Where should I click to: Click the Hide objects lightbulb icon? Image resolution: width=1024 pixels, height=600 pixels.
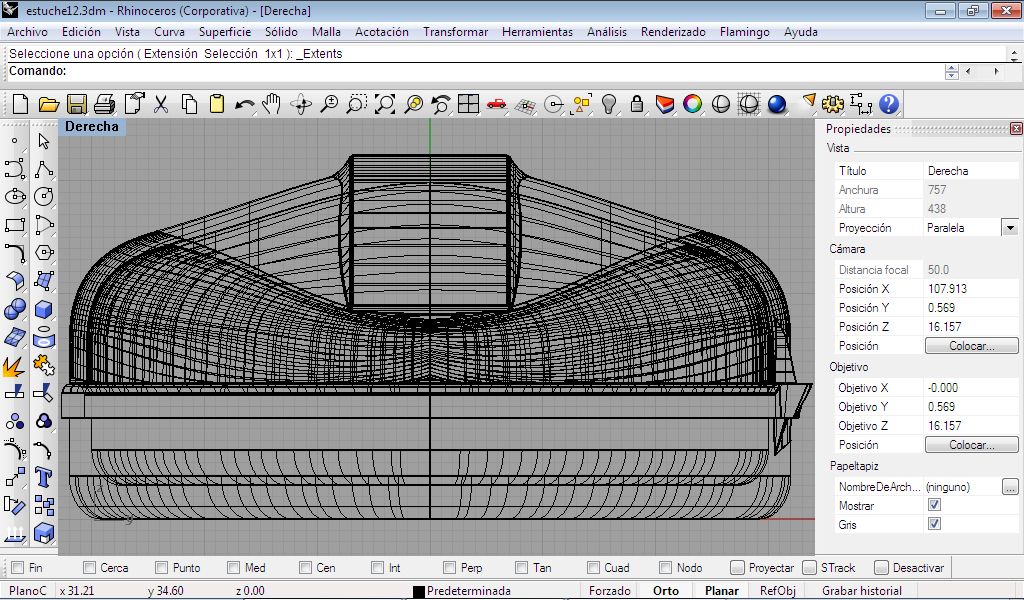click(608, 104)
